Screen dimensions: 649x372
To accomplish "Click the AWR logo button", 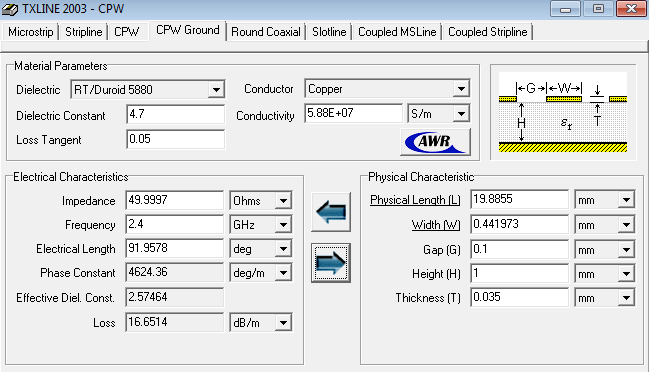I will tap(435, 142).
